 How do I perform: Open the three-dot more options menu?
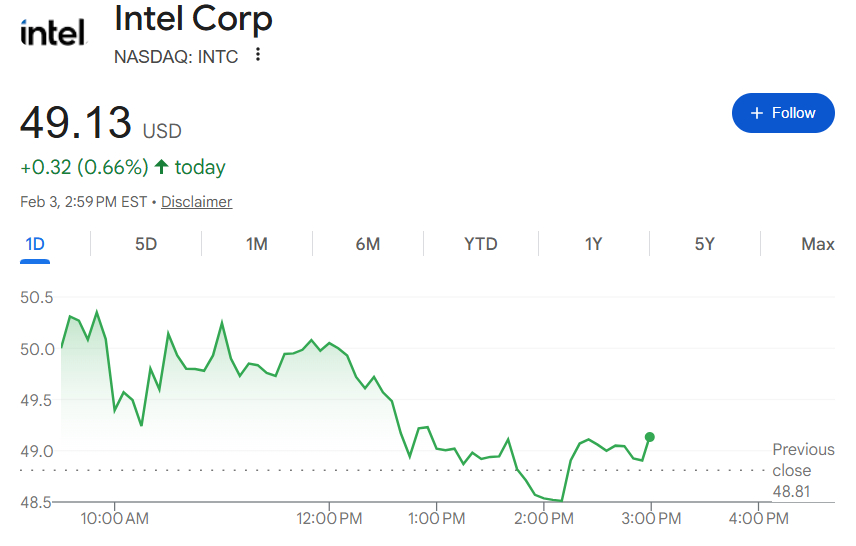[259, 55]
